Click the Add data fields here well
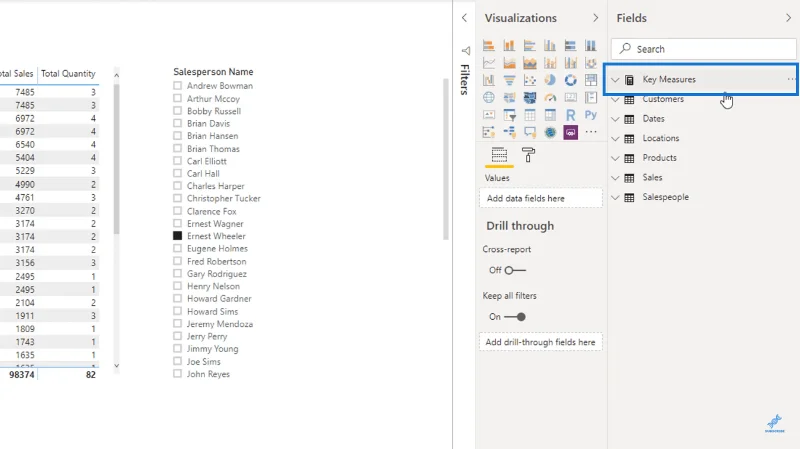This screenshot has width=800, height=449. point(541,198)
